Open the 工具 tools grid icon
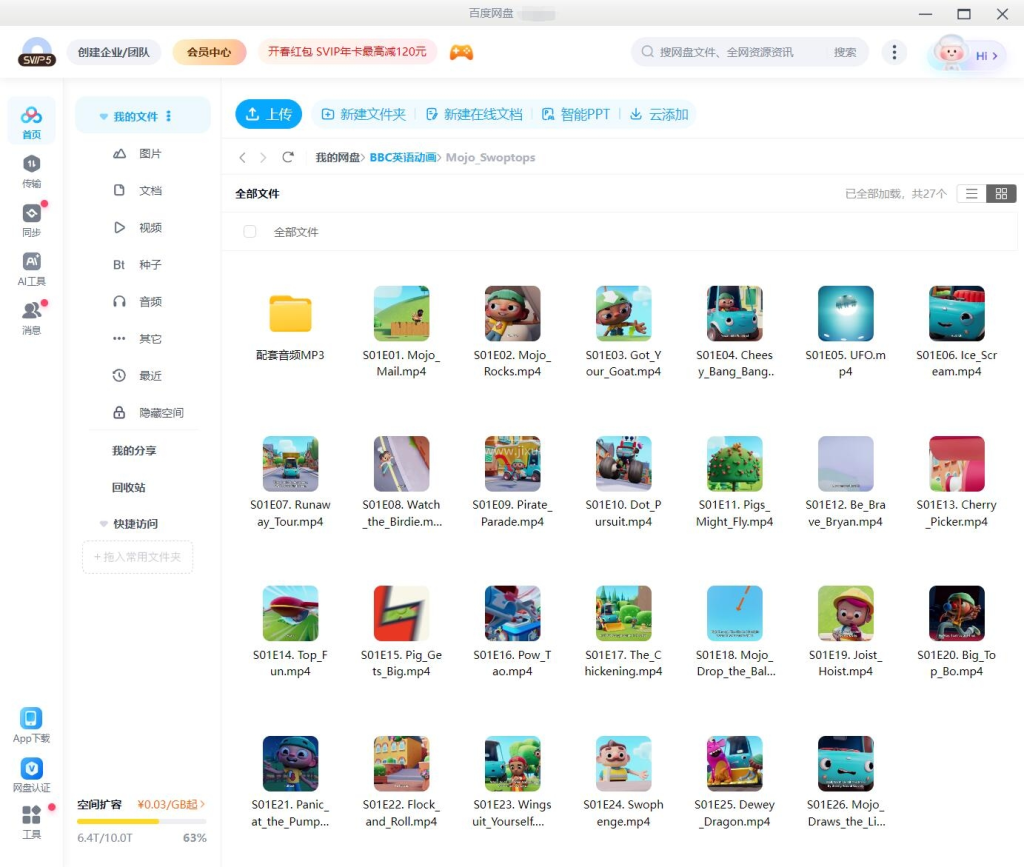 (31, 816)
